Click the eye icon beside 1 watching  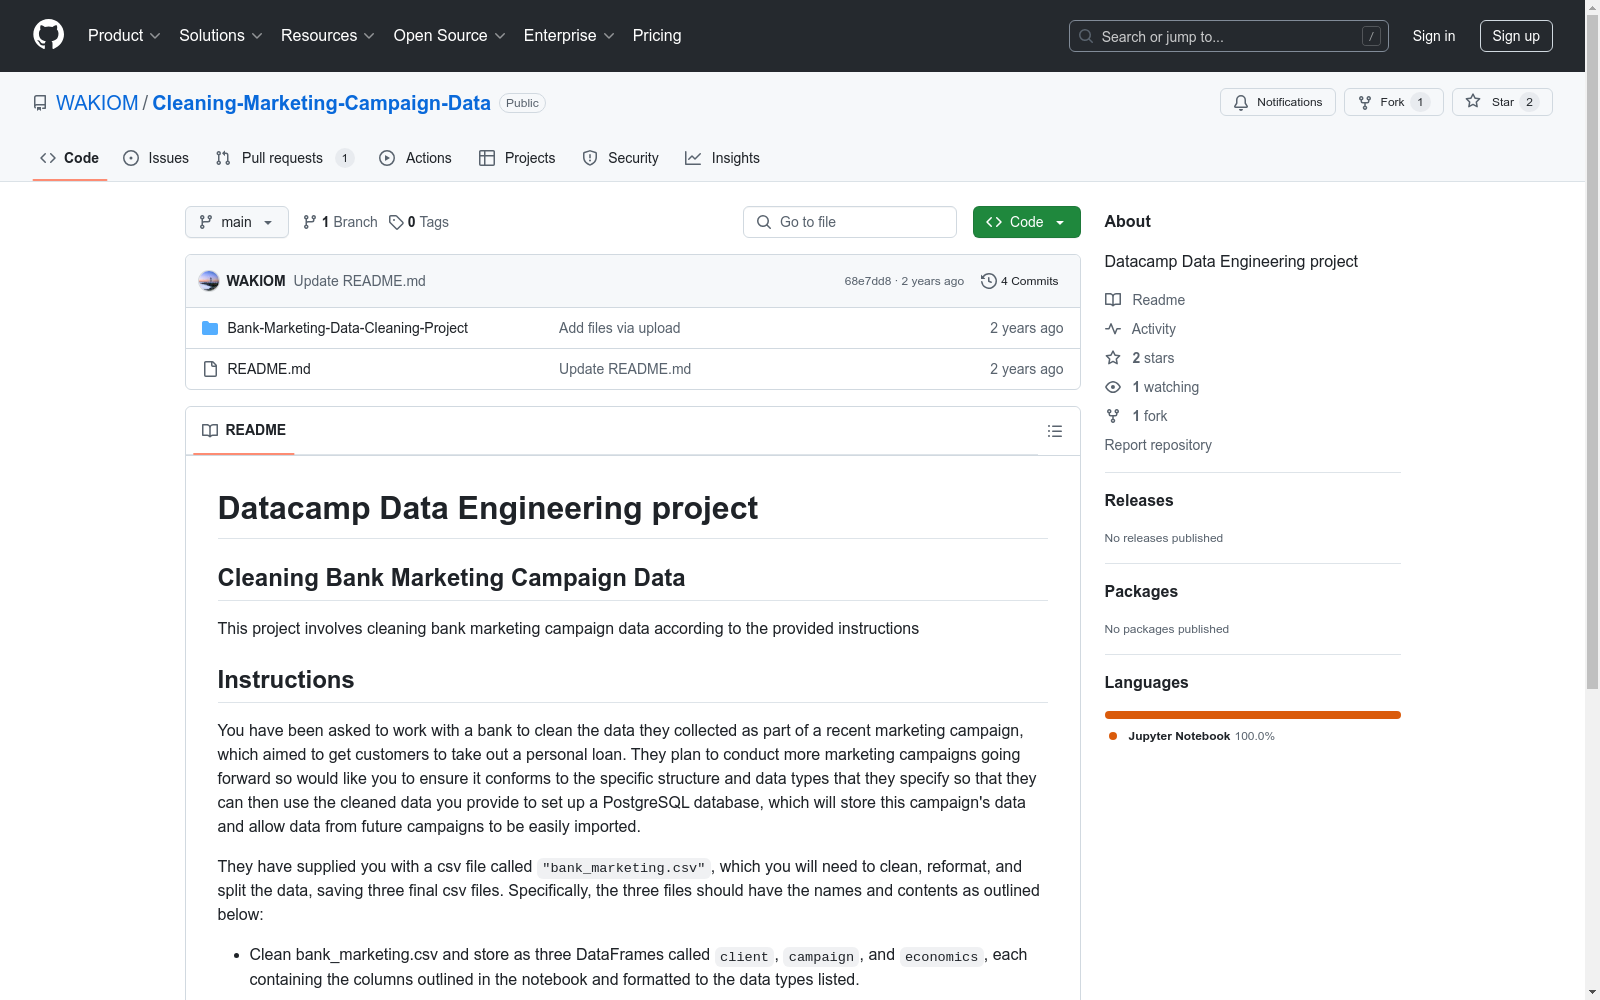tap(1113, 387)
